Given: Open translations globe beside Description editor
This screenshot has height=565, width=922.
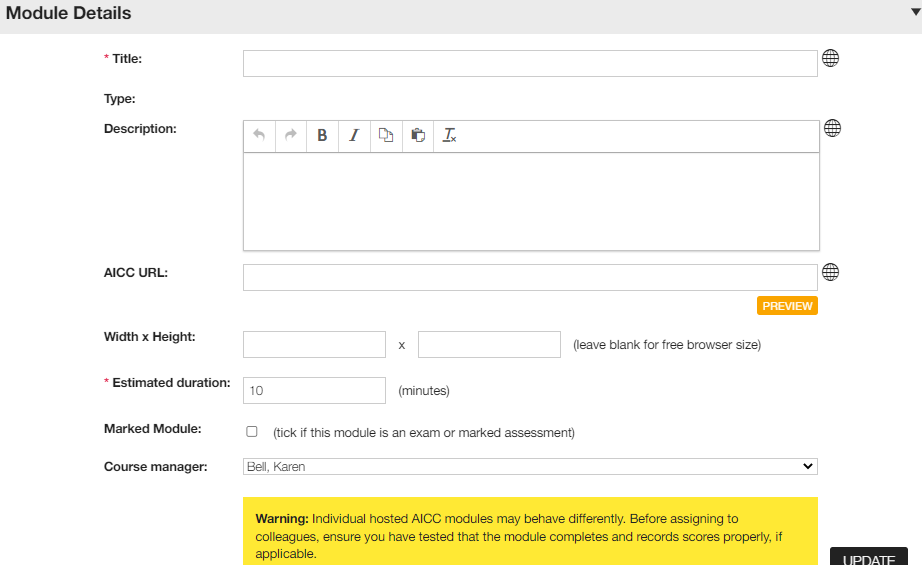Looking at the screenshot, I should [x=832, y=128].
